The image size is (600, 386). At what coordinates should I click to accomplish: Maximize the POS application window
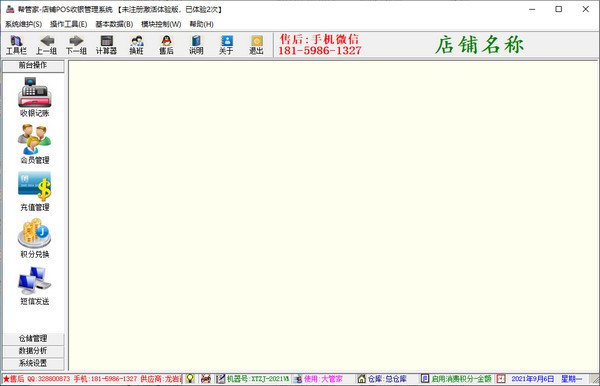pyautogui.click(x=559, y=9)
